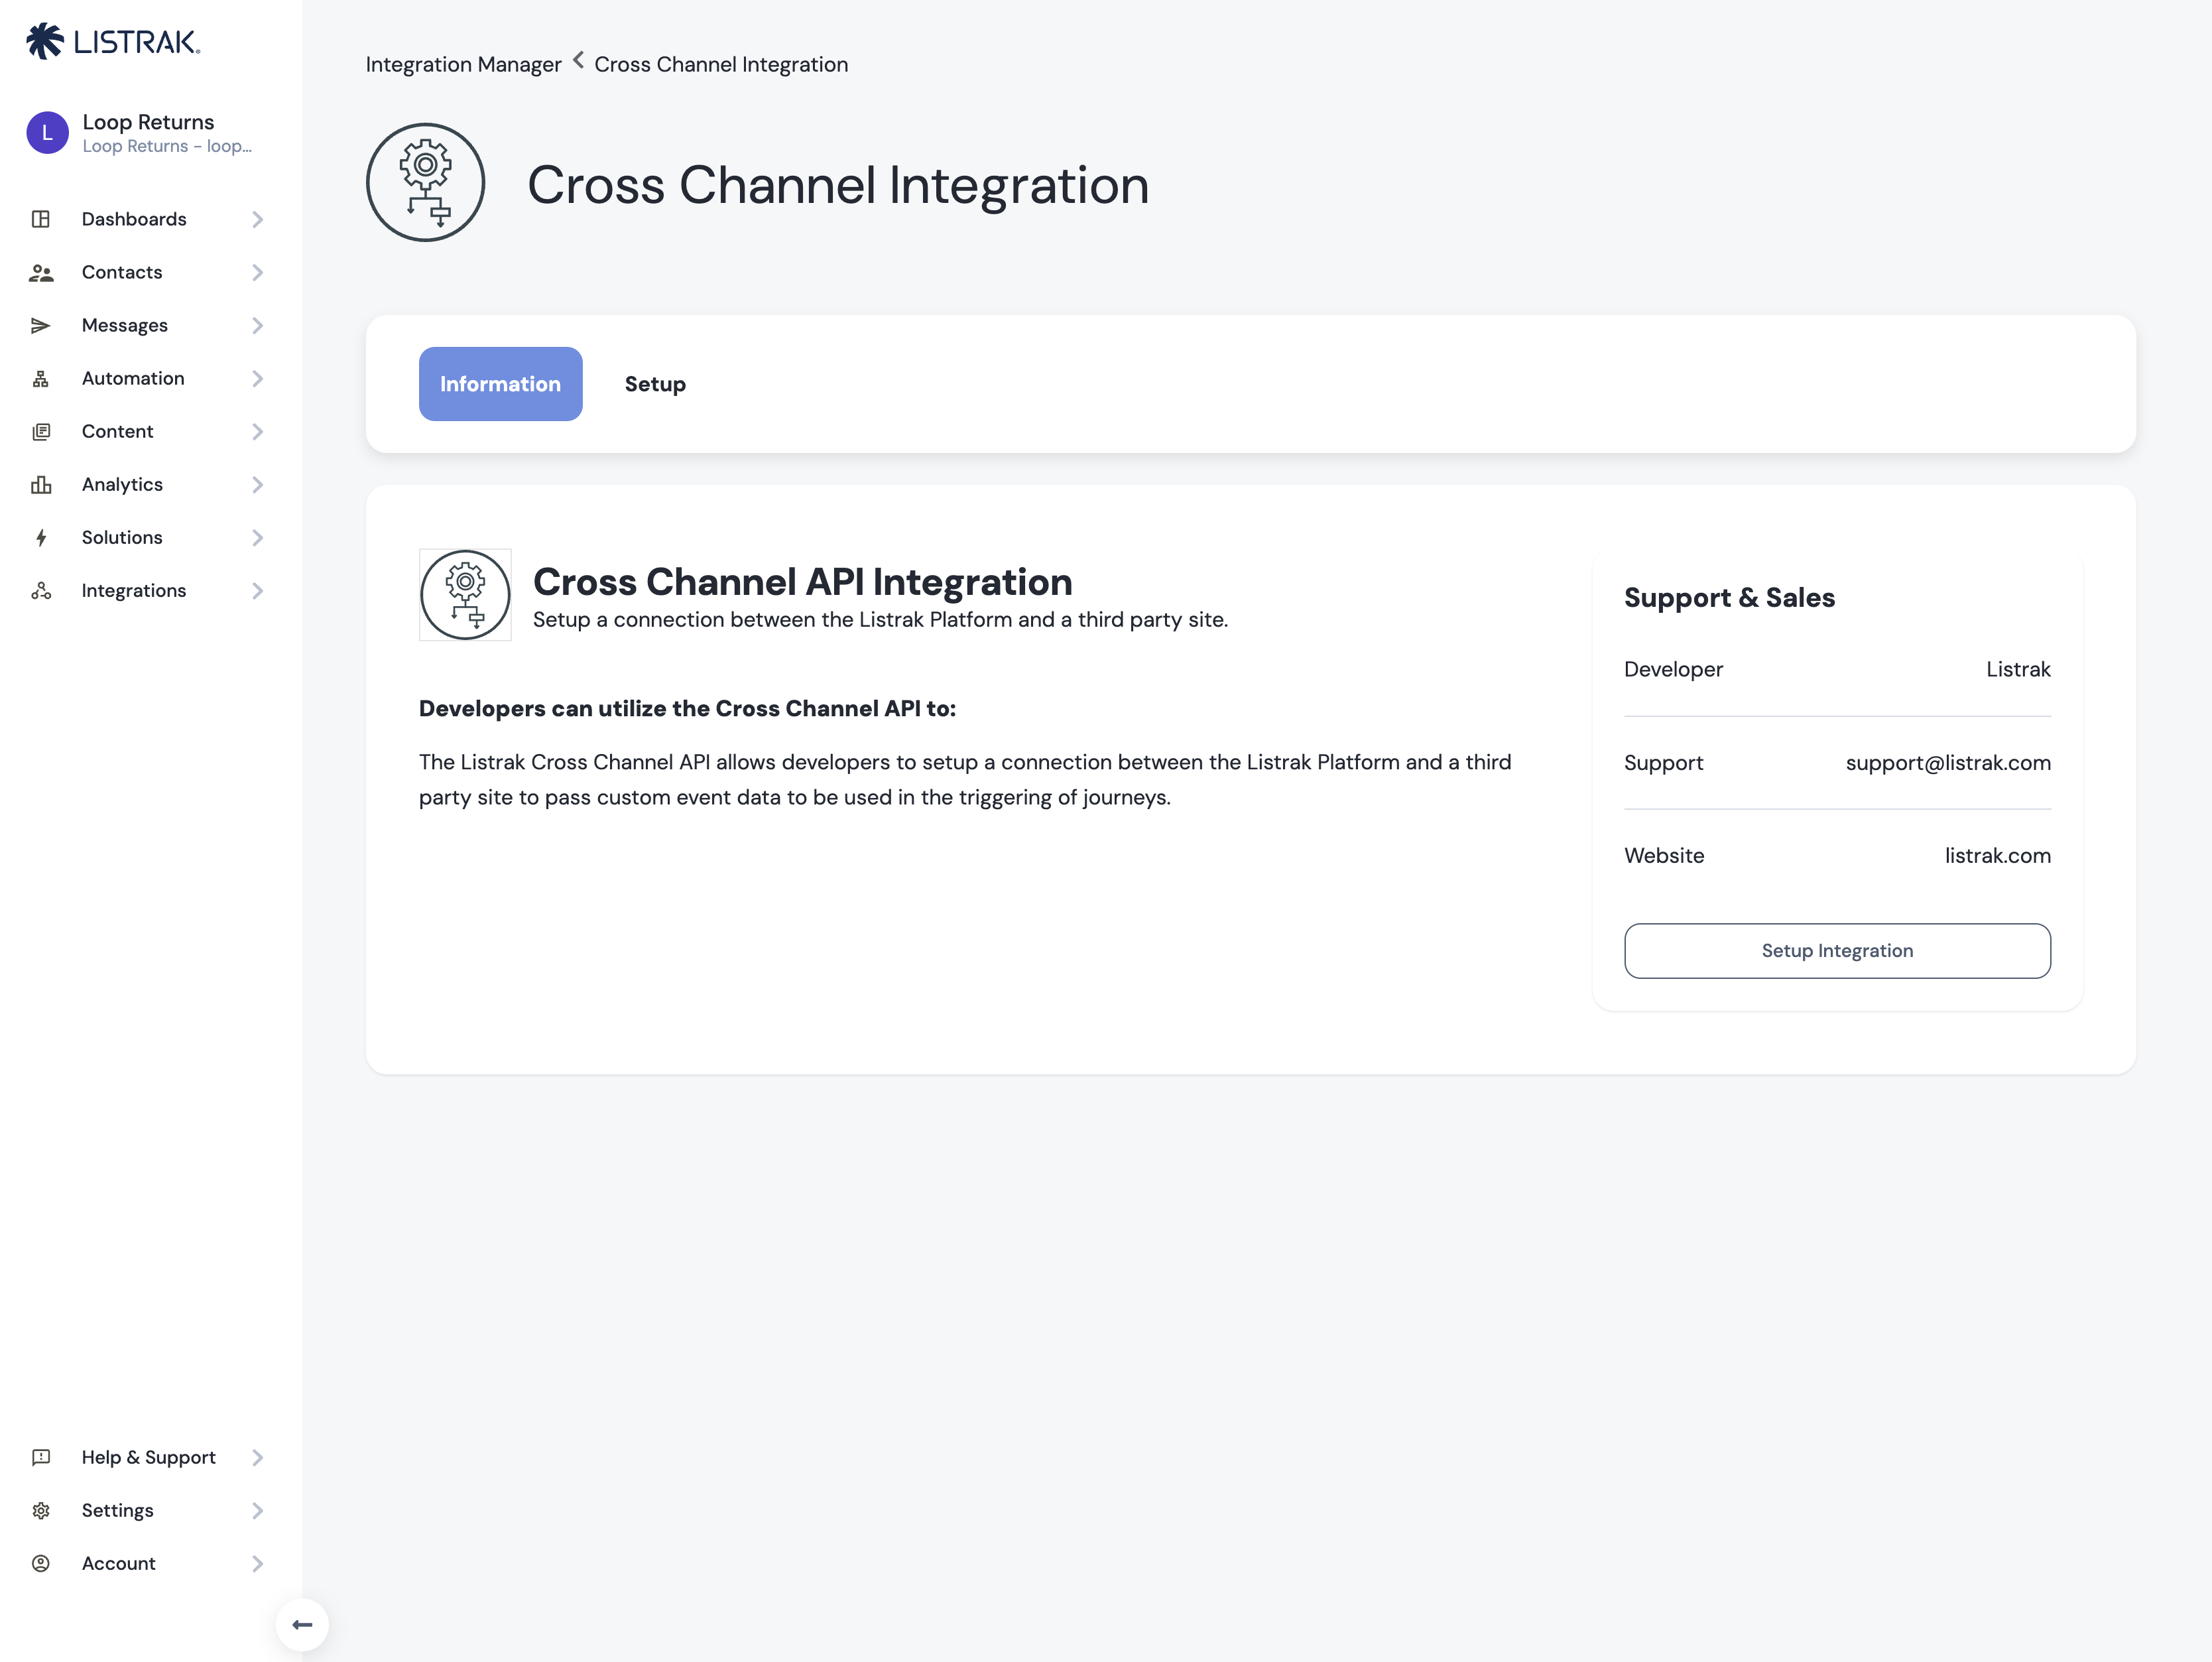Click the Support & Sales heading
The height and width of the screenshot is (1662, 2212).
[x=1729, y=597]
